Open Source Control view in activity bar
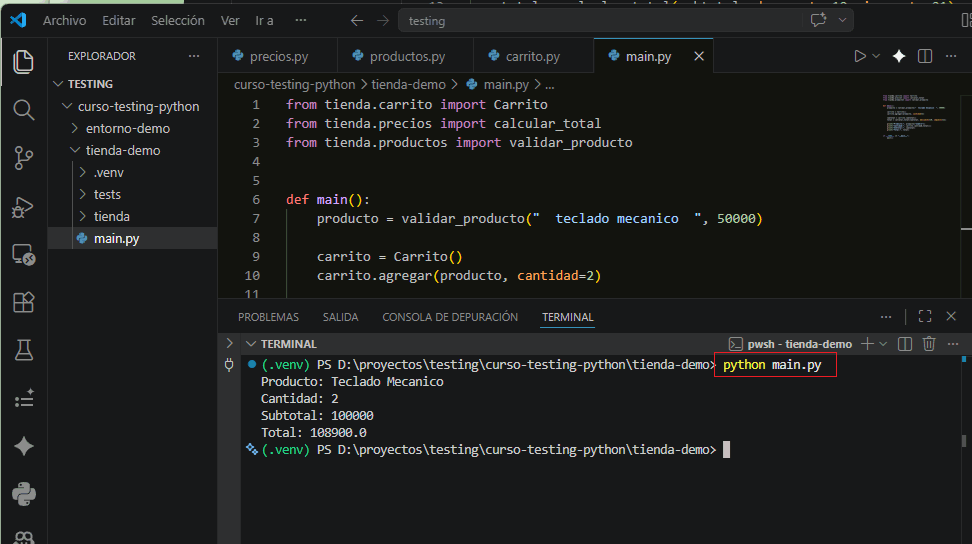Screen dimensions: 972x544 click(x=24, y=158)
